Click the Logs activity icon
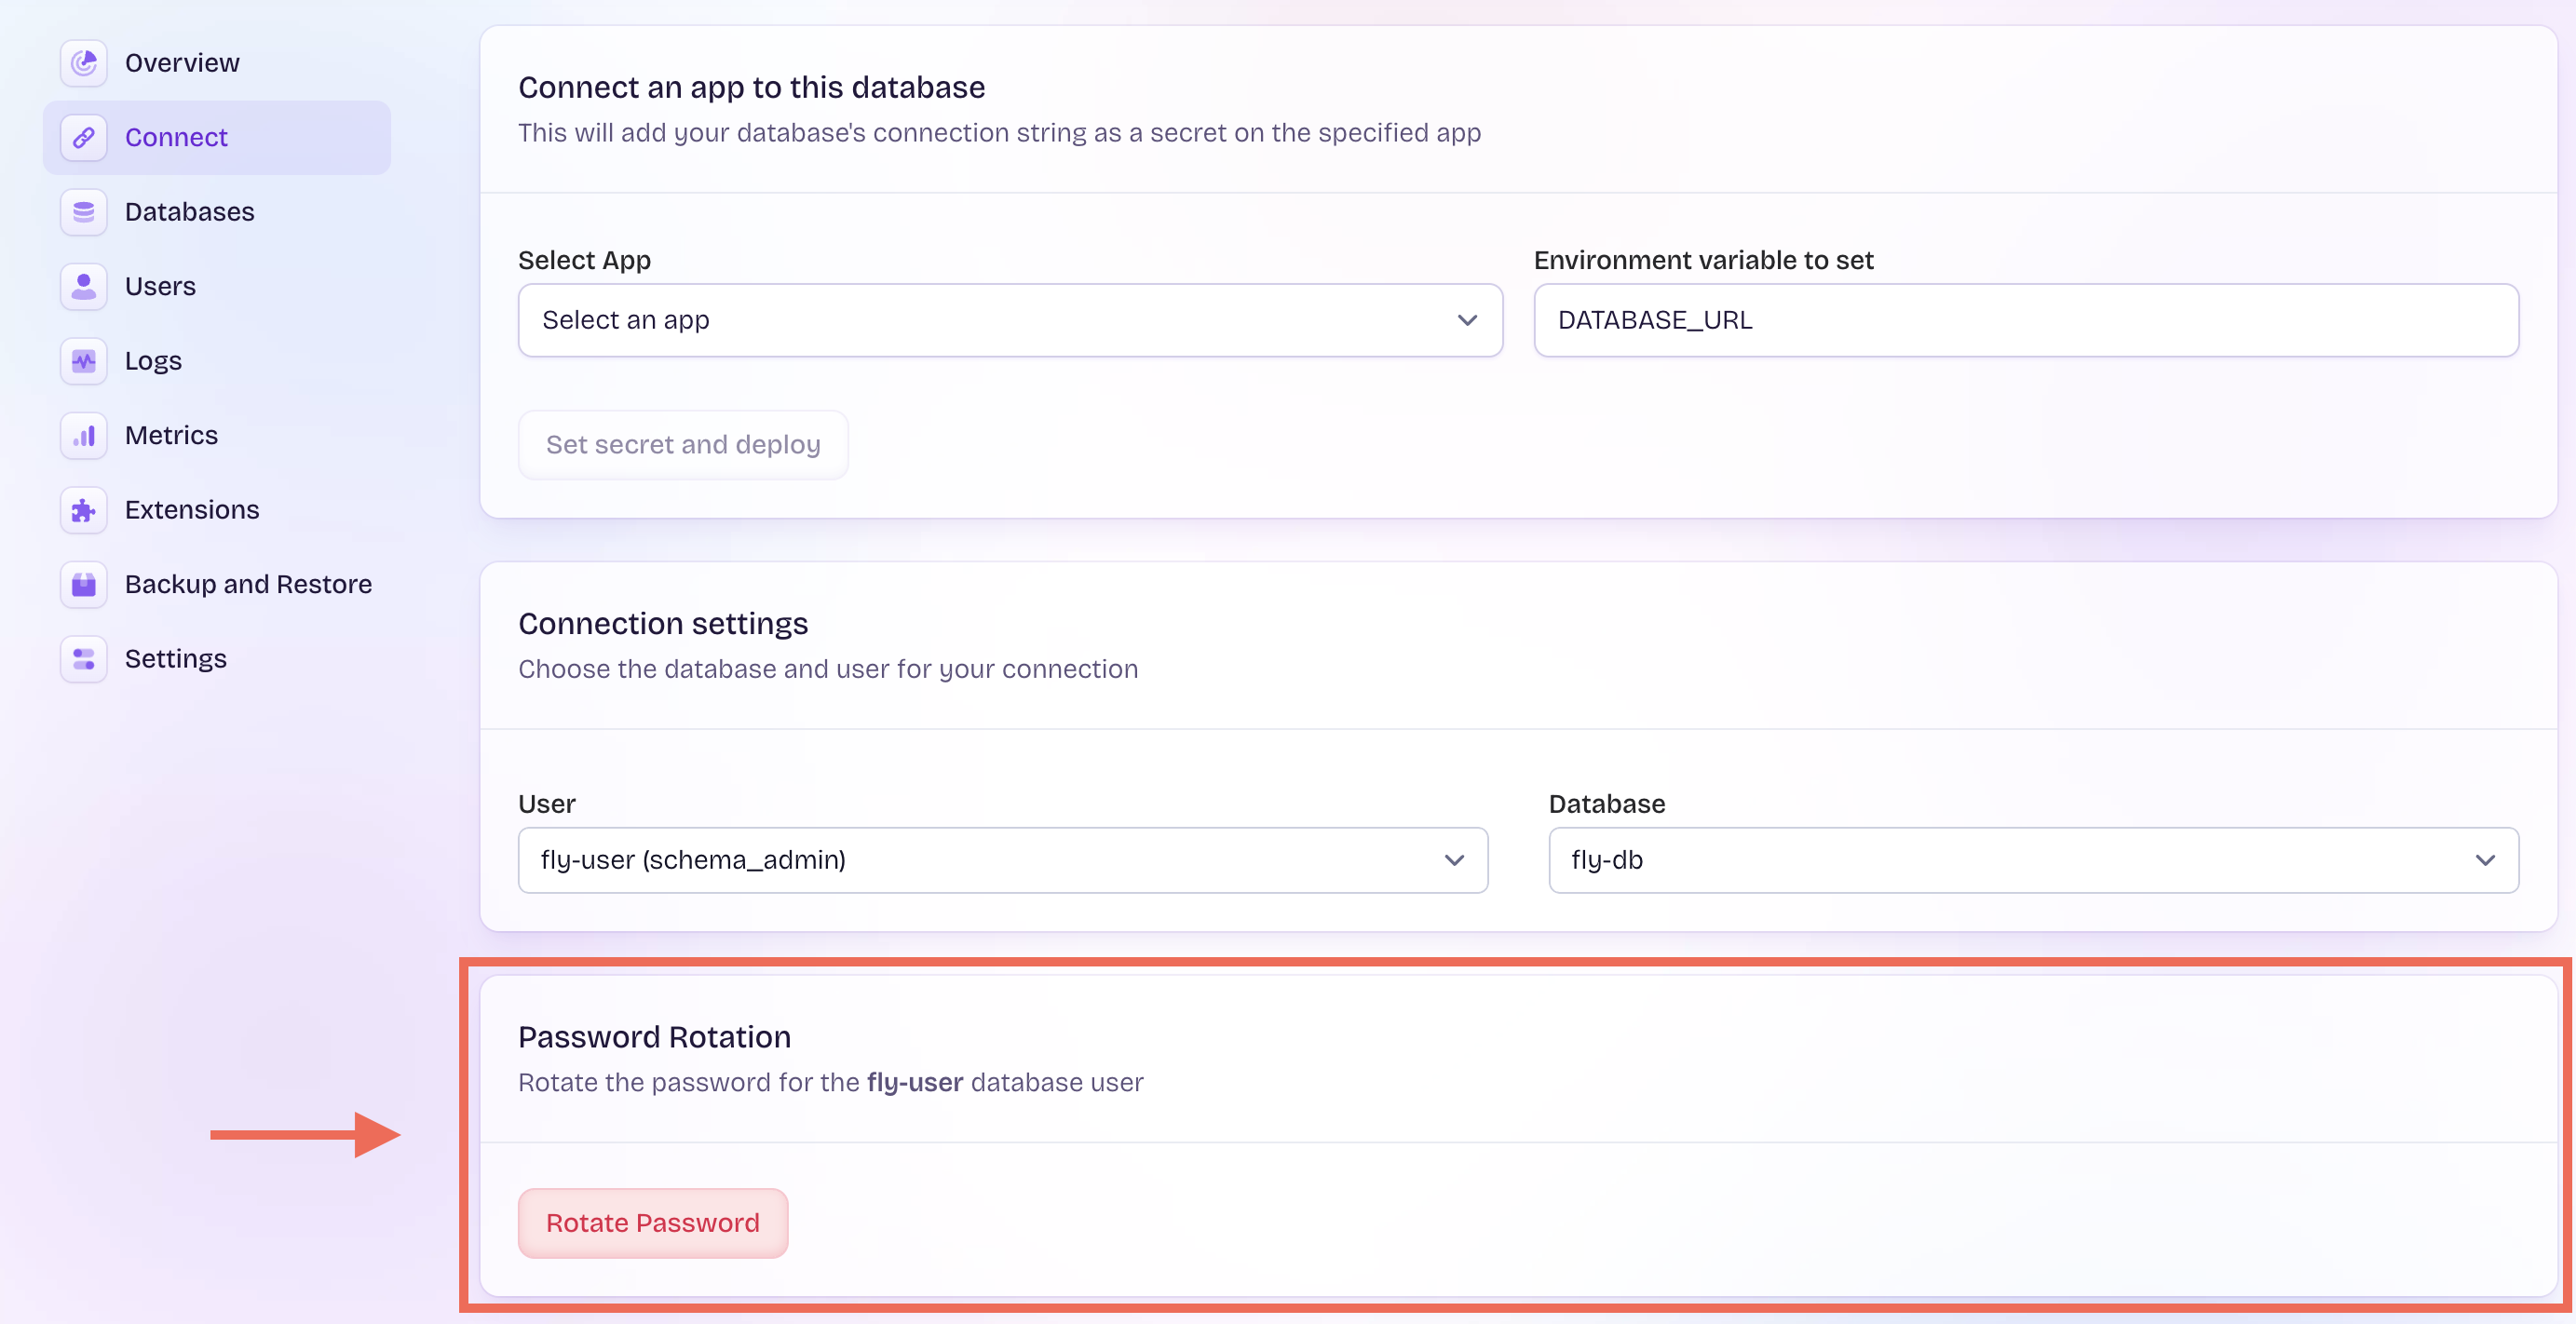The height and width of the screenshot is (1324, 2576). 84,361
